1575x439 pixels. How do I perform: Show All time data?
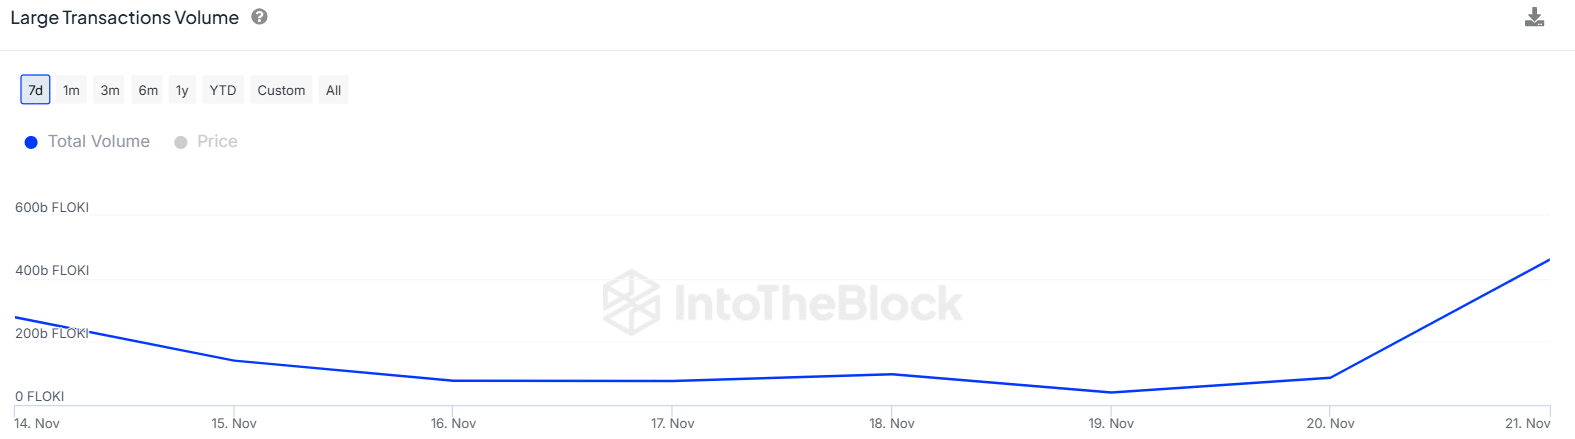coord(333,90)
